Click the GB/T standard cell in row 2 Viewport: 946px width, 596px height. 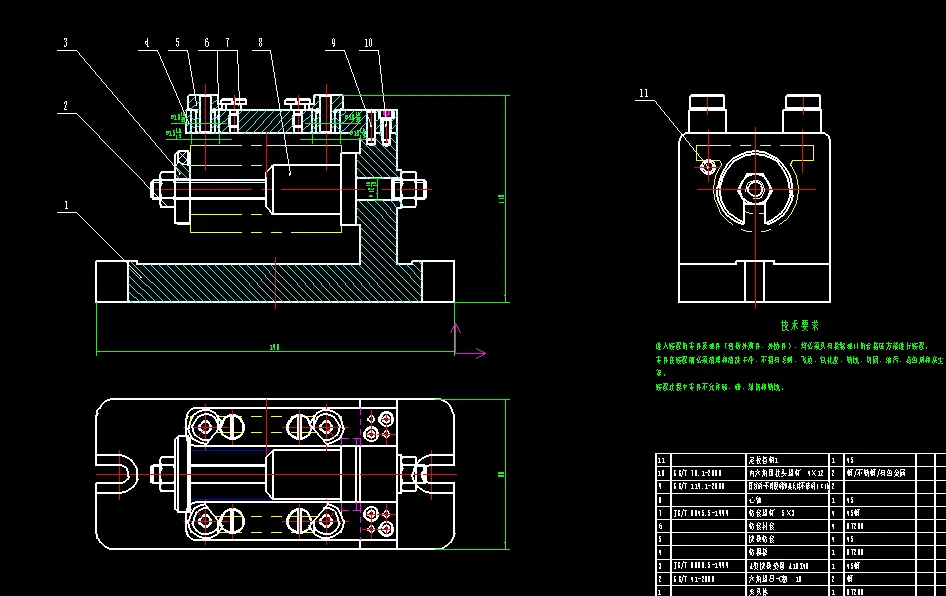click(x=709, y=579)
